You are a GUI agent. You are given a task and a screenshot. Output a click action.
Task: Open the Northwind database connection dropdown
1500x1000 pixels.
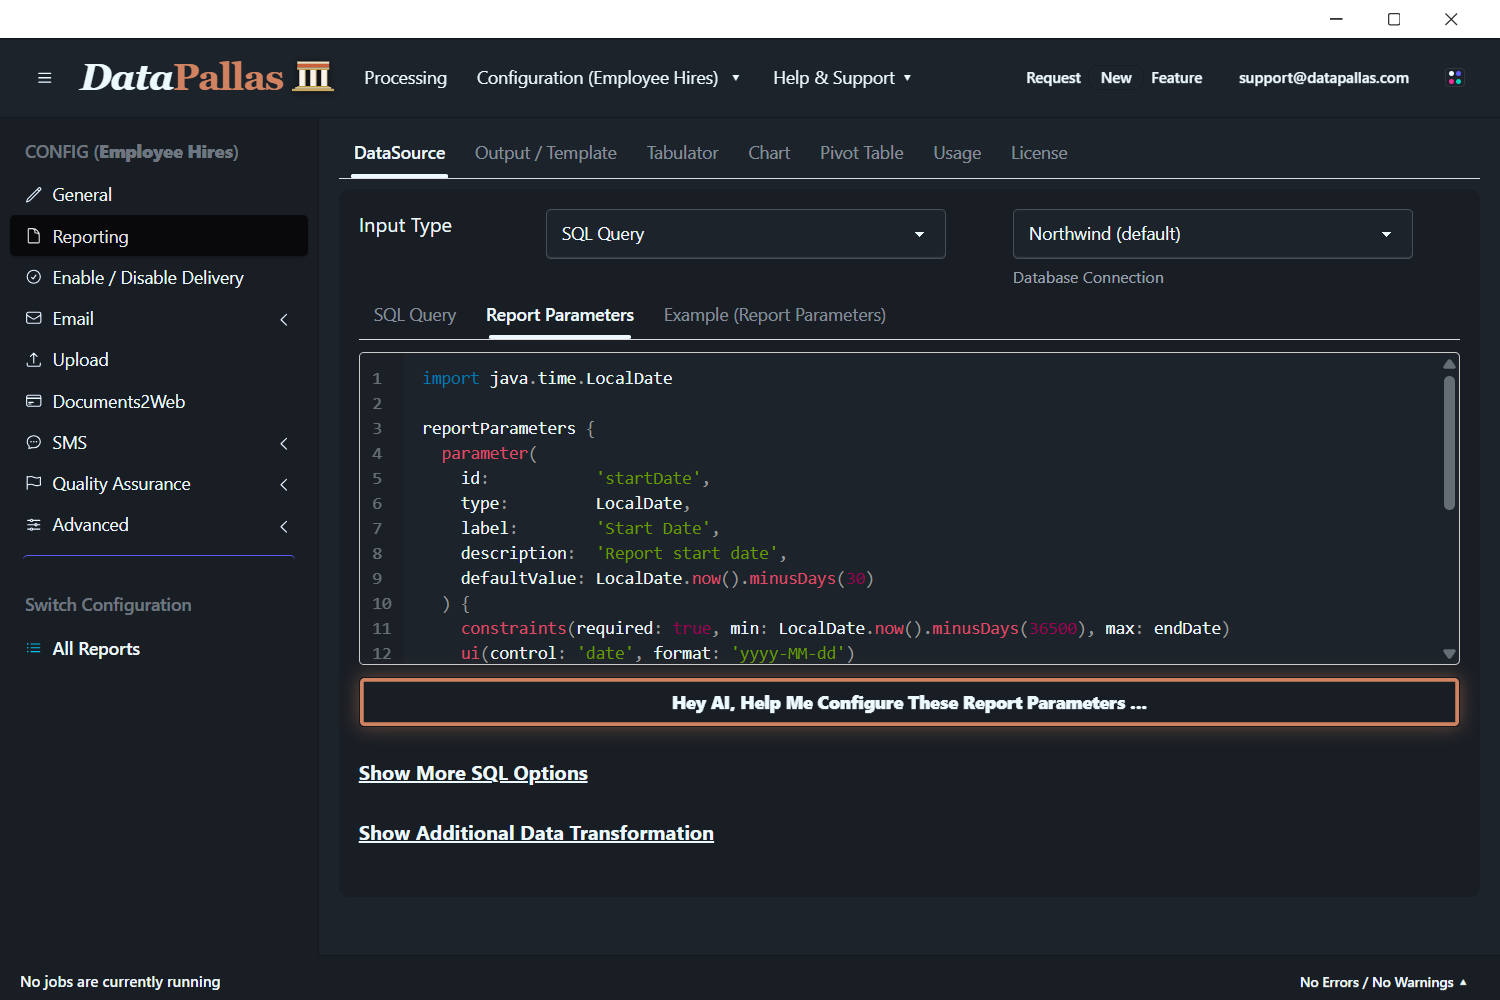coord(1213,234)
